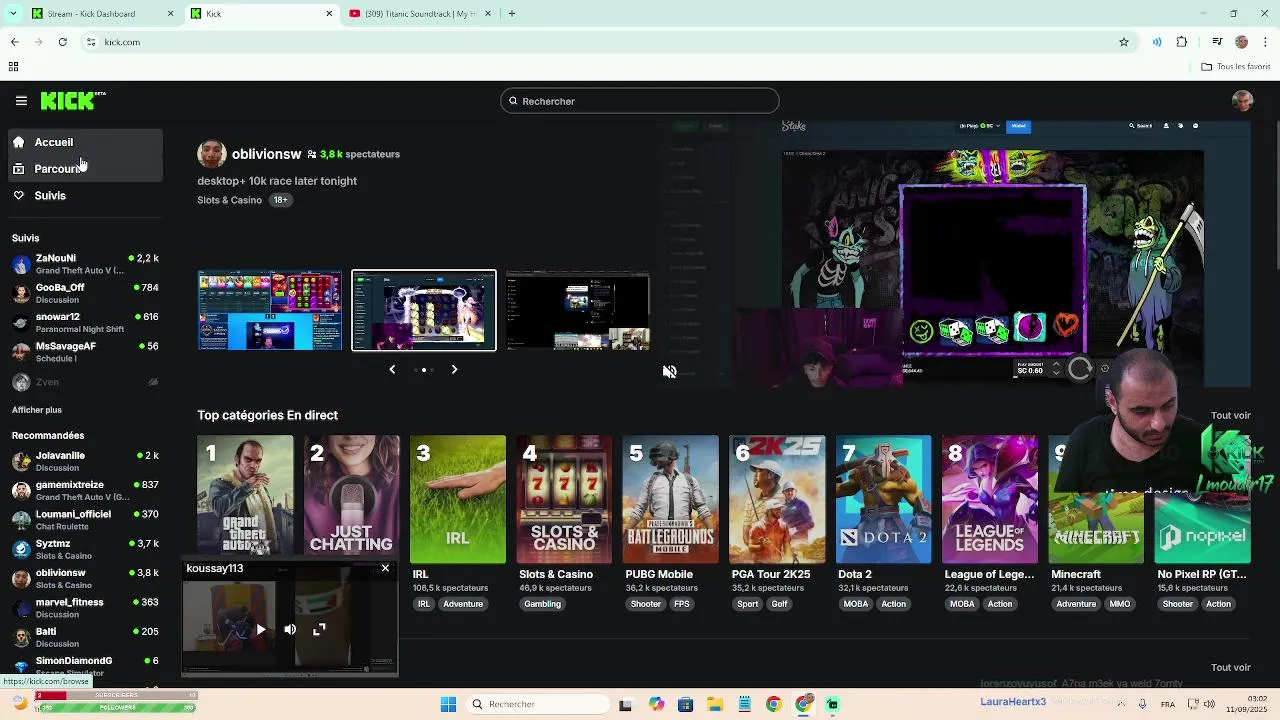1280x720 pixels.
Task: Open Parcourir in the sidebar
Action: (x=85, y=169)
